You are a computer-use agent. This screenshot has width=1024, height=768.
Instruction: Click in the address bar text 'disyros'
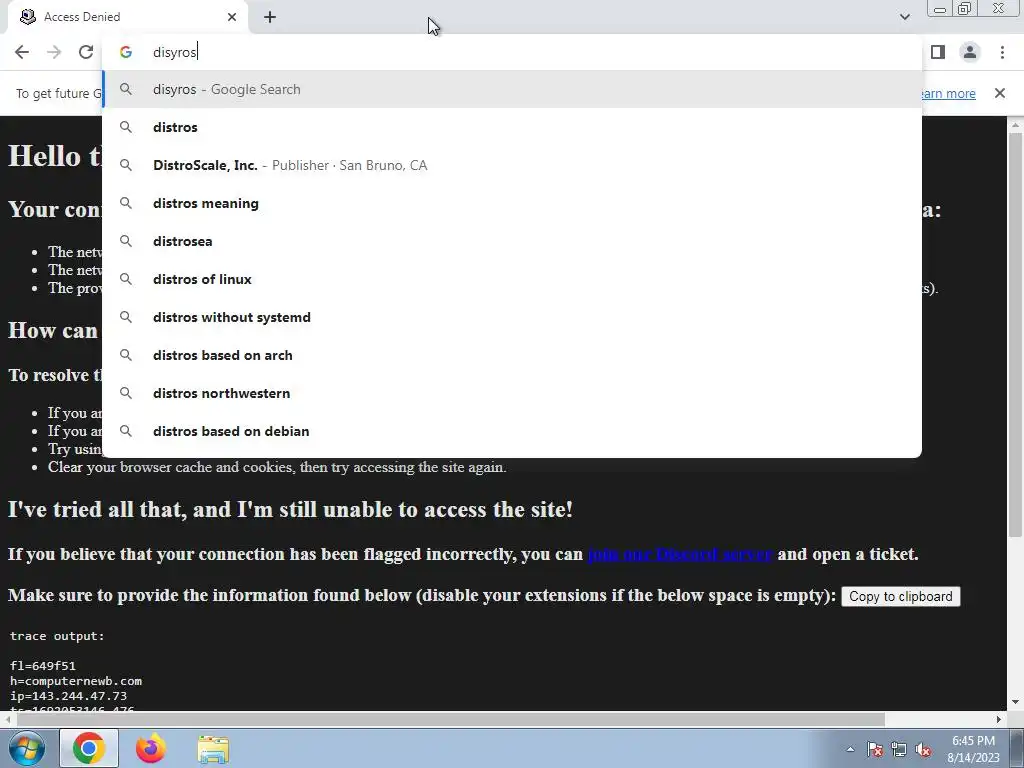click(174, 52)
